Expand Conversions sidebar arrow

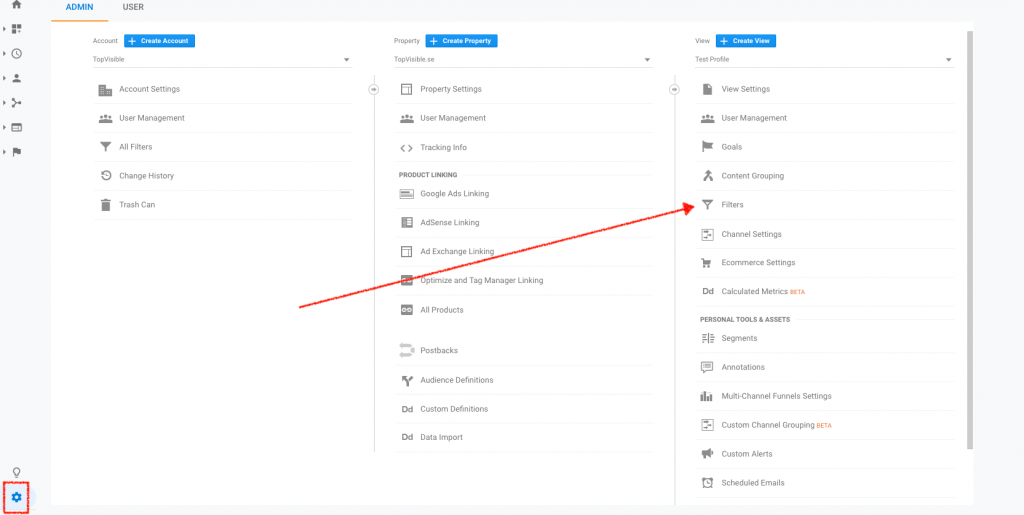[4, 151]
